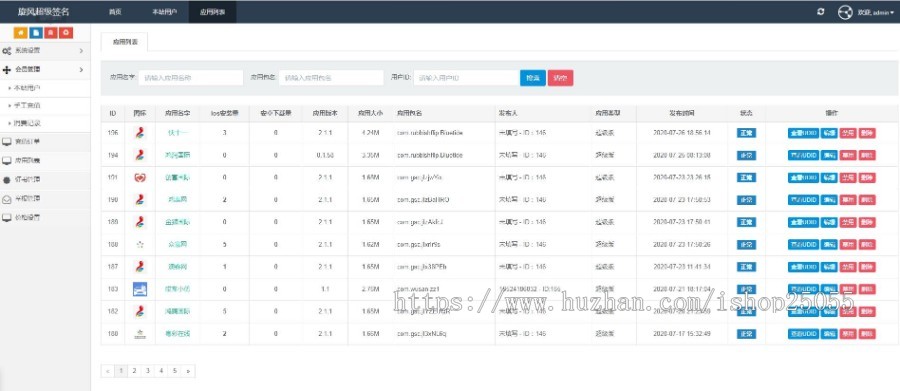Screen dimensions: 900x391
Task: Go to pagination page 4
Action: [161, 371]
